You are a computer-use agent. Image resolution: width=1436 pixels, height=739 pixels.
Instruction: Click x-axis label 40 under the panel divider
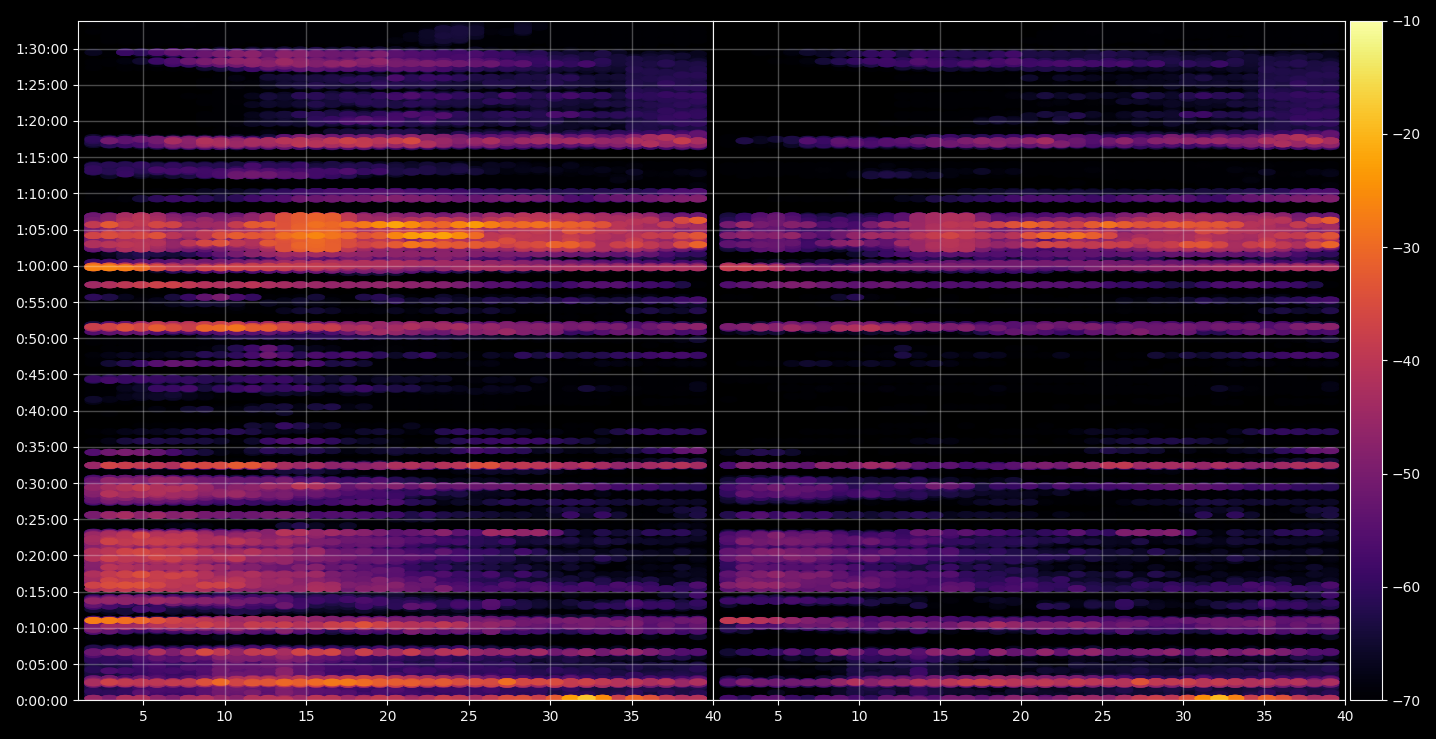[x=713, y=717]
